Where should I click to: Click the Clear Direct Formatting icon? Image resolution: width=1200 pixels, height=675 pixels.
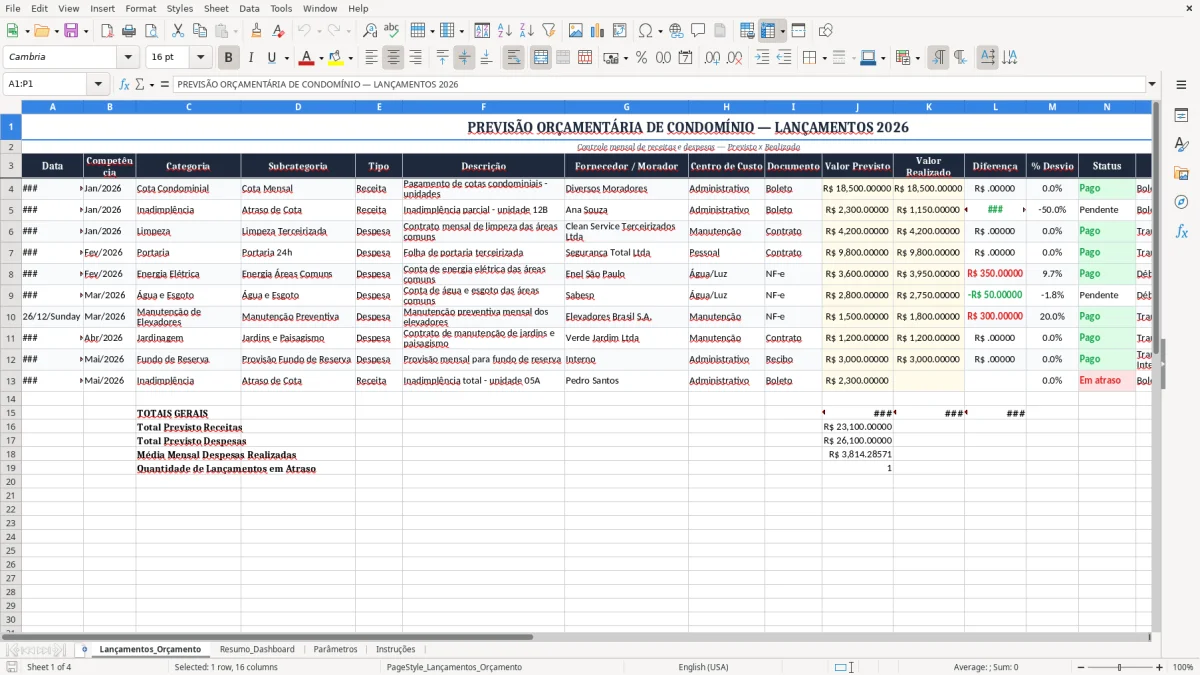[x=278, y=31]
